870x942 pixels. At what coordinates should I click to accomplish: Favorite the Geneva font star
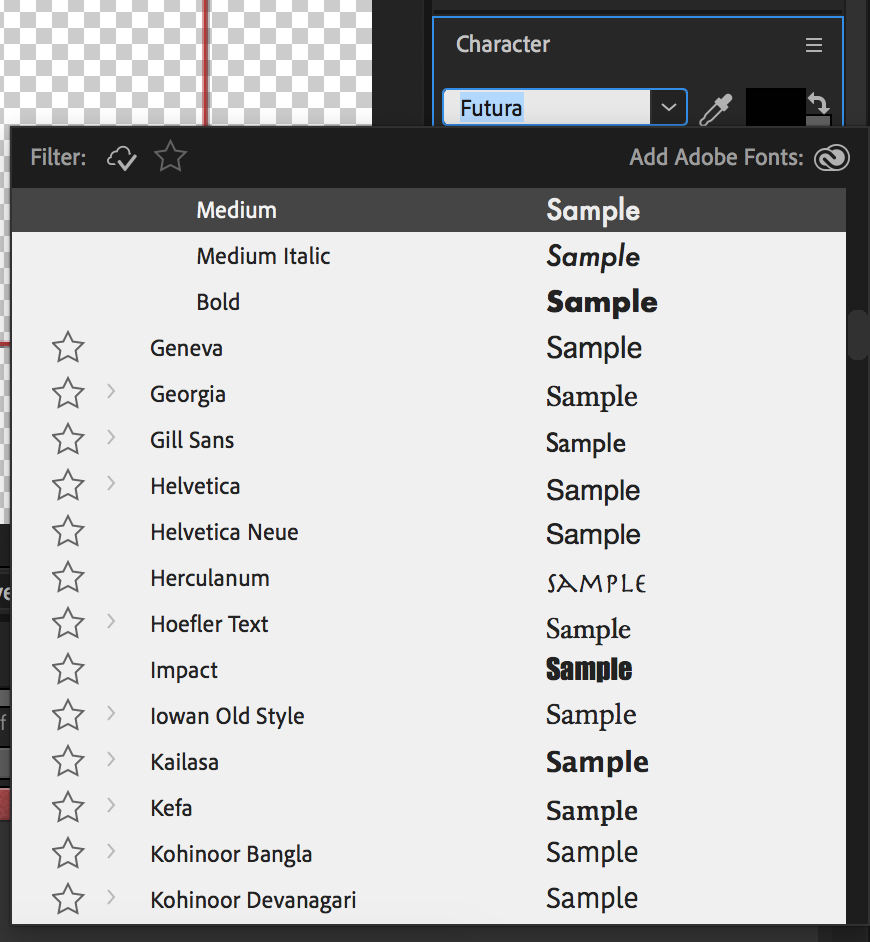pos(68,347)
